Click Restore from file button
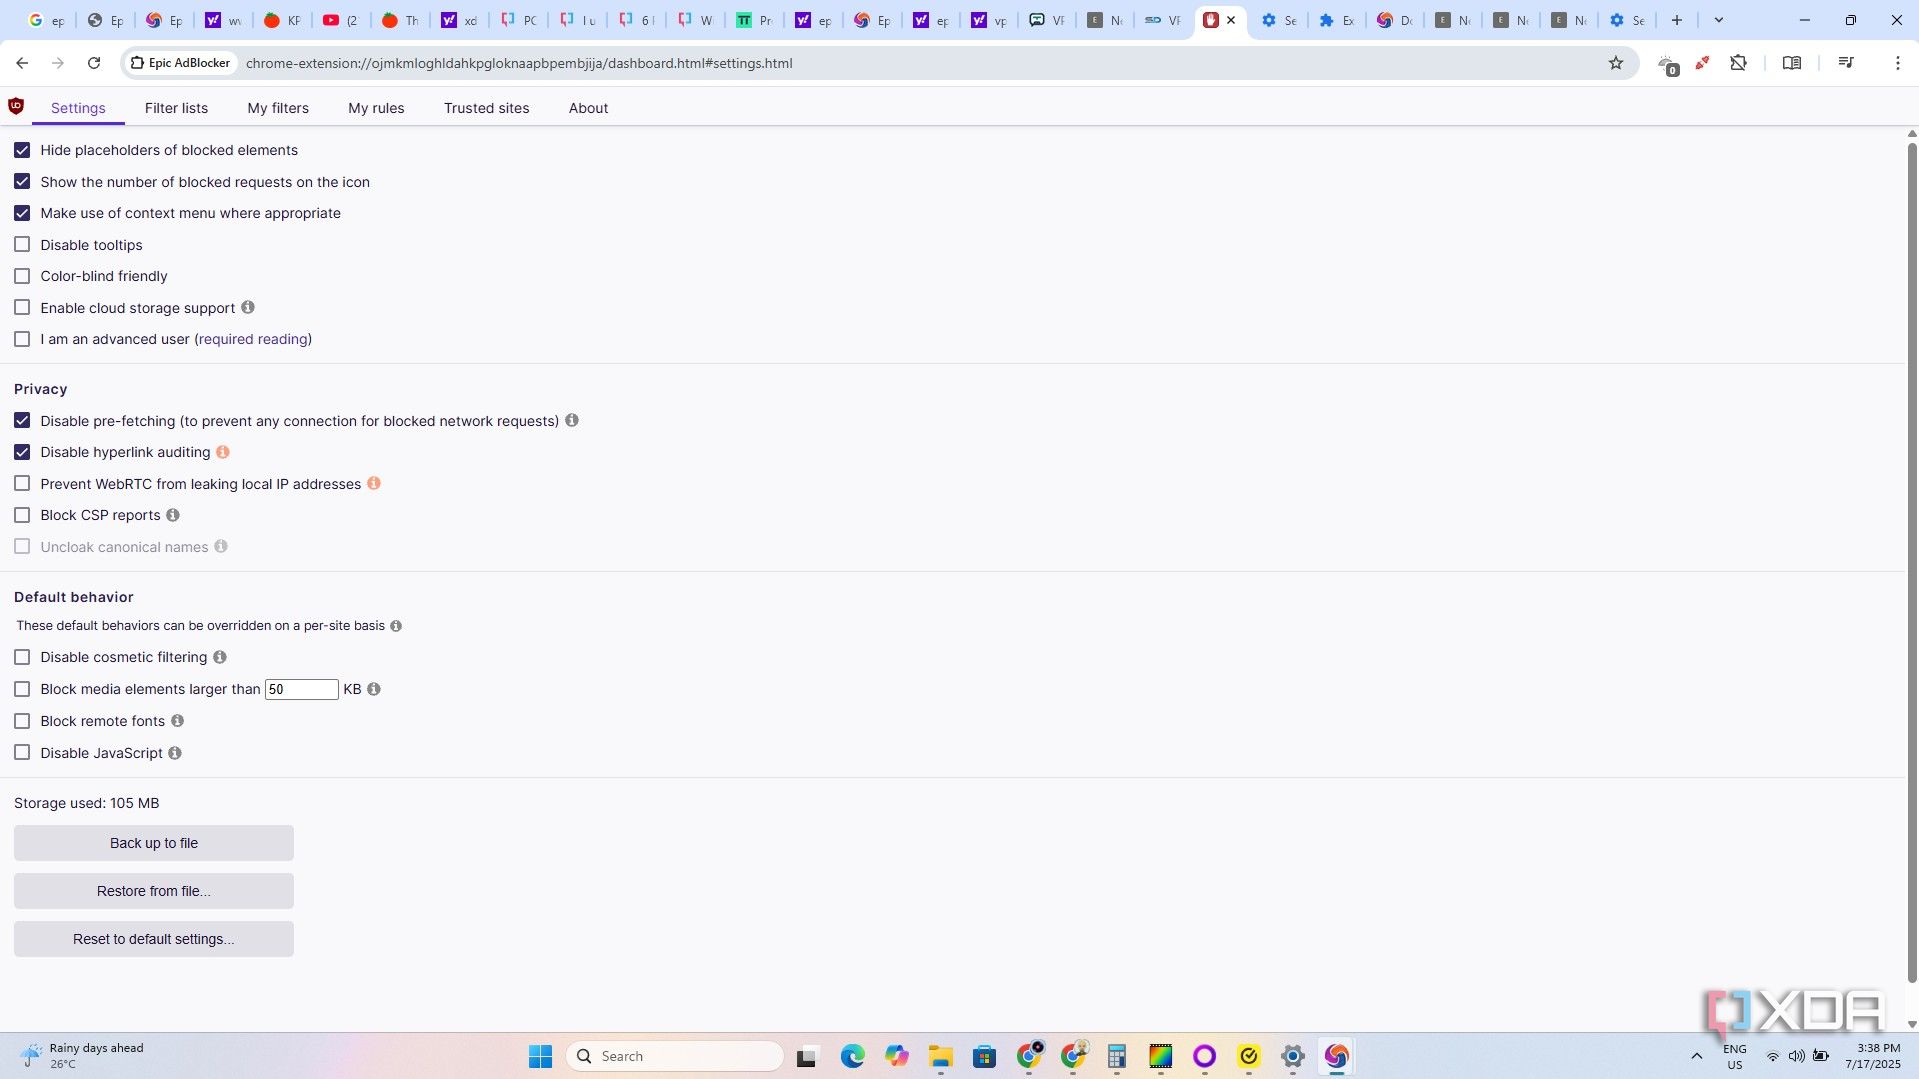The image size is (1919, 1079). point(154,891)
